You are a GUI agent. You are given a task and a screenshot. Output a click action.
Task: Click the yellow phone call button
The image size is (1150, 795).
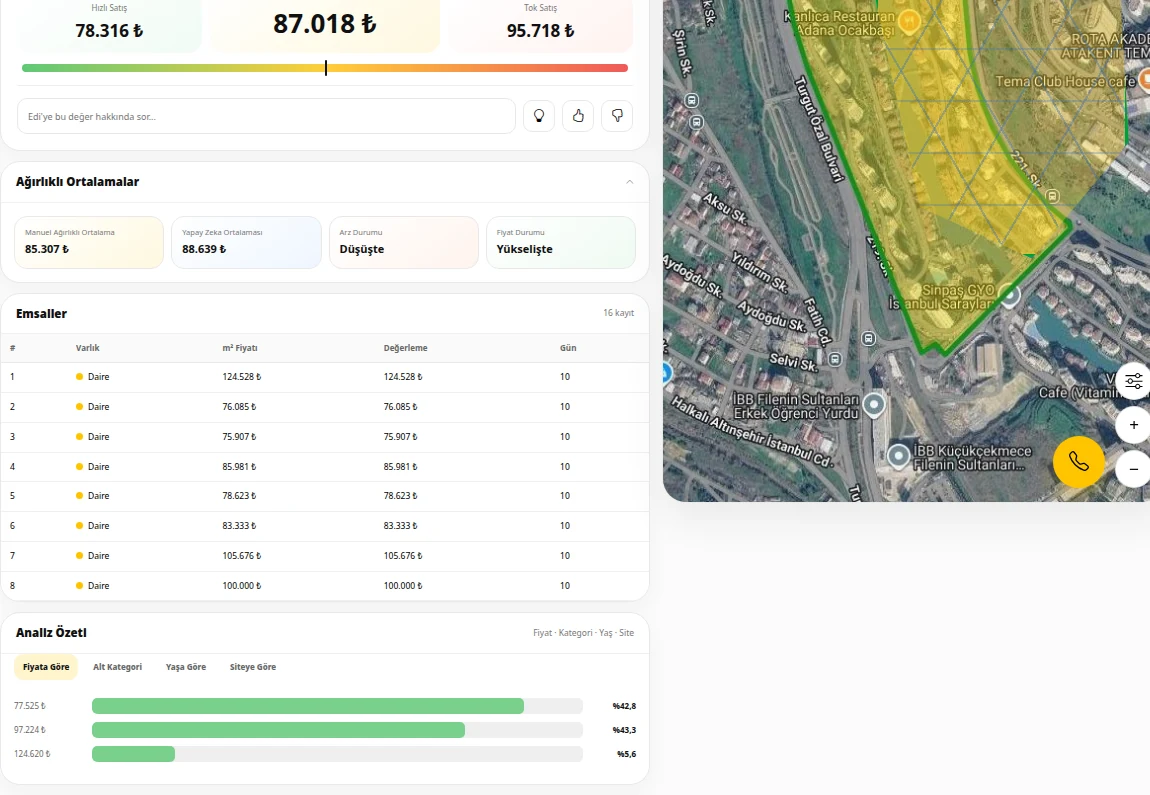click(x=1078, y=462)
